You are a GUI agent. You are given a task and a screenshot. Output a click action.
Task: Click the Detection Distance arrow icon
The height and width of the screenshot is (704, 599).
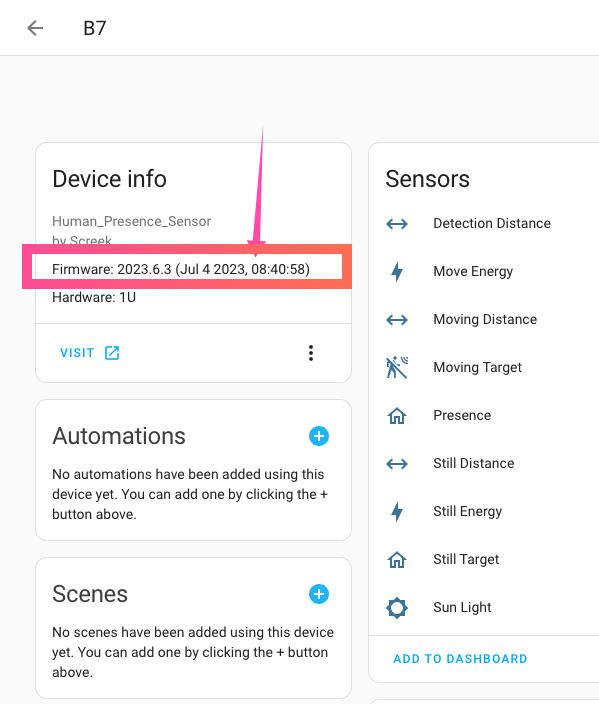[397, 224]
